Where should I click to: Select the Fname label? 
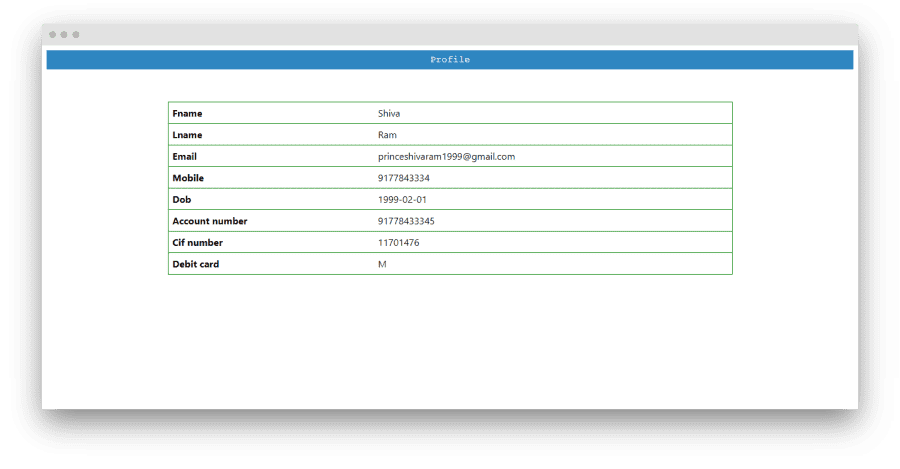187,114
